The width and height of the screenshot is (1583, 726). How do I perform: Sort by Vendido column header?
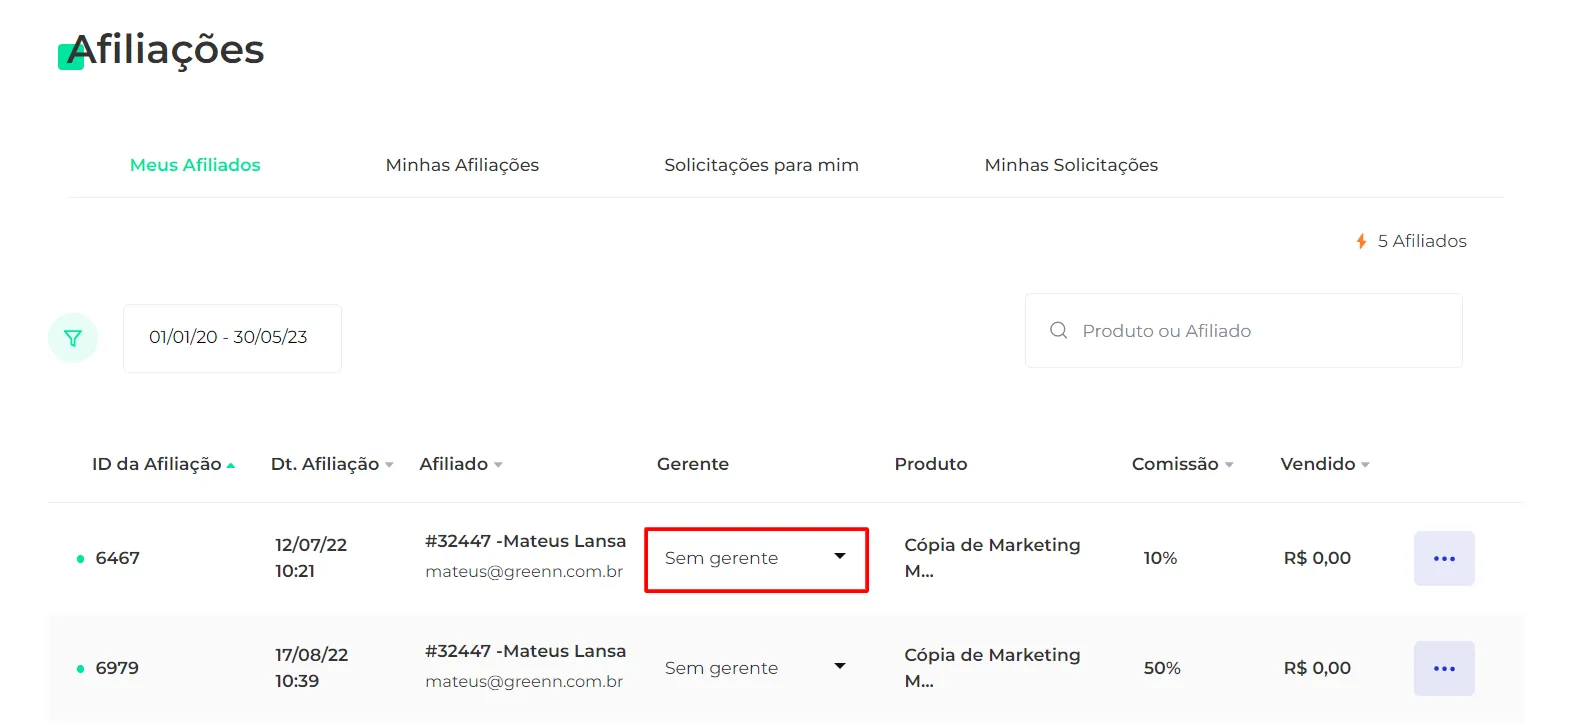tap(1325, 464)
